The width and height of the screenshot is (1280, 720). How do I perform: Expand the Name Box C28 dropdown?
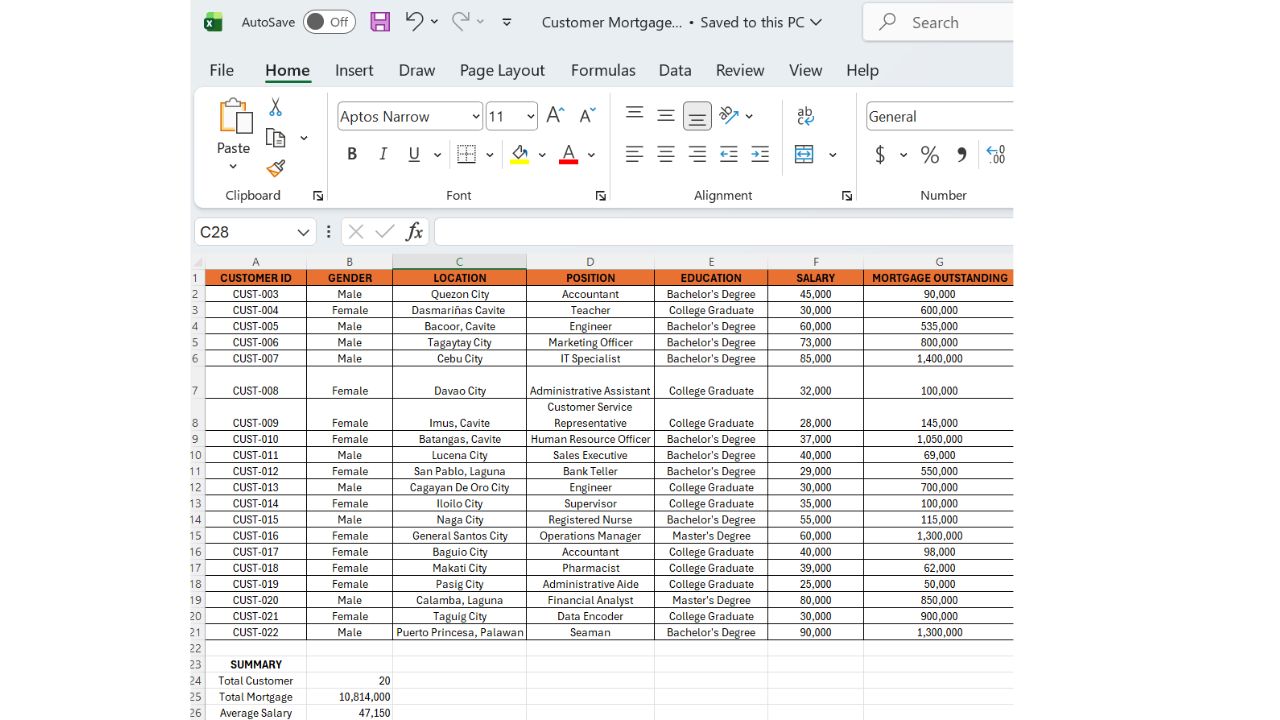tap(303, 232)
